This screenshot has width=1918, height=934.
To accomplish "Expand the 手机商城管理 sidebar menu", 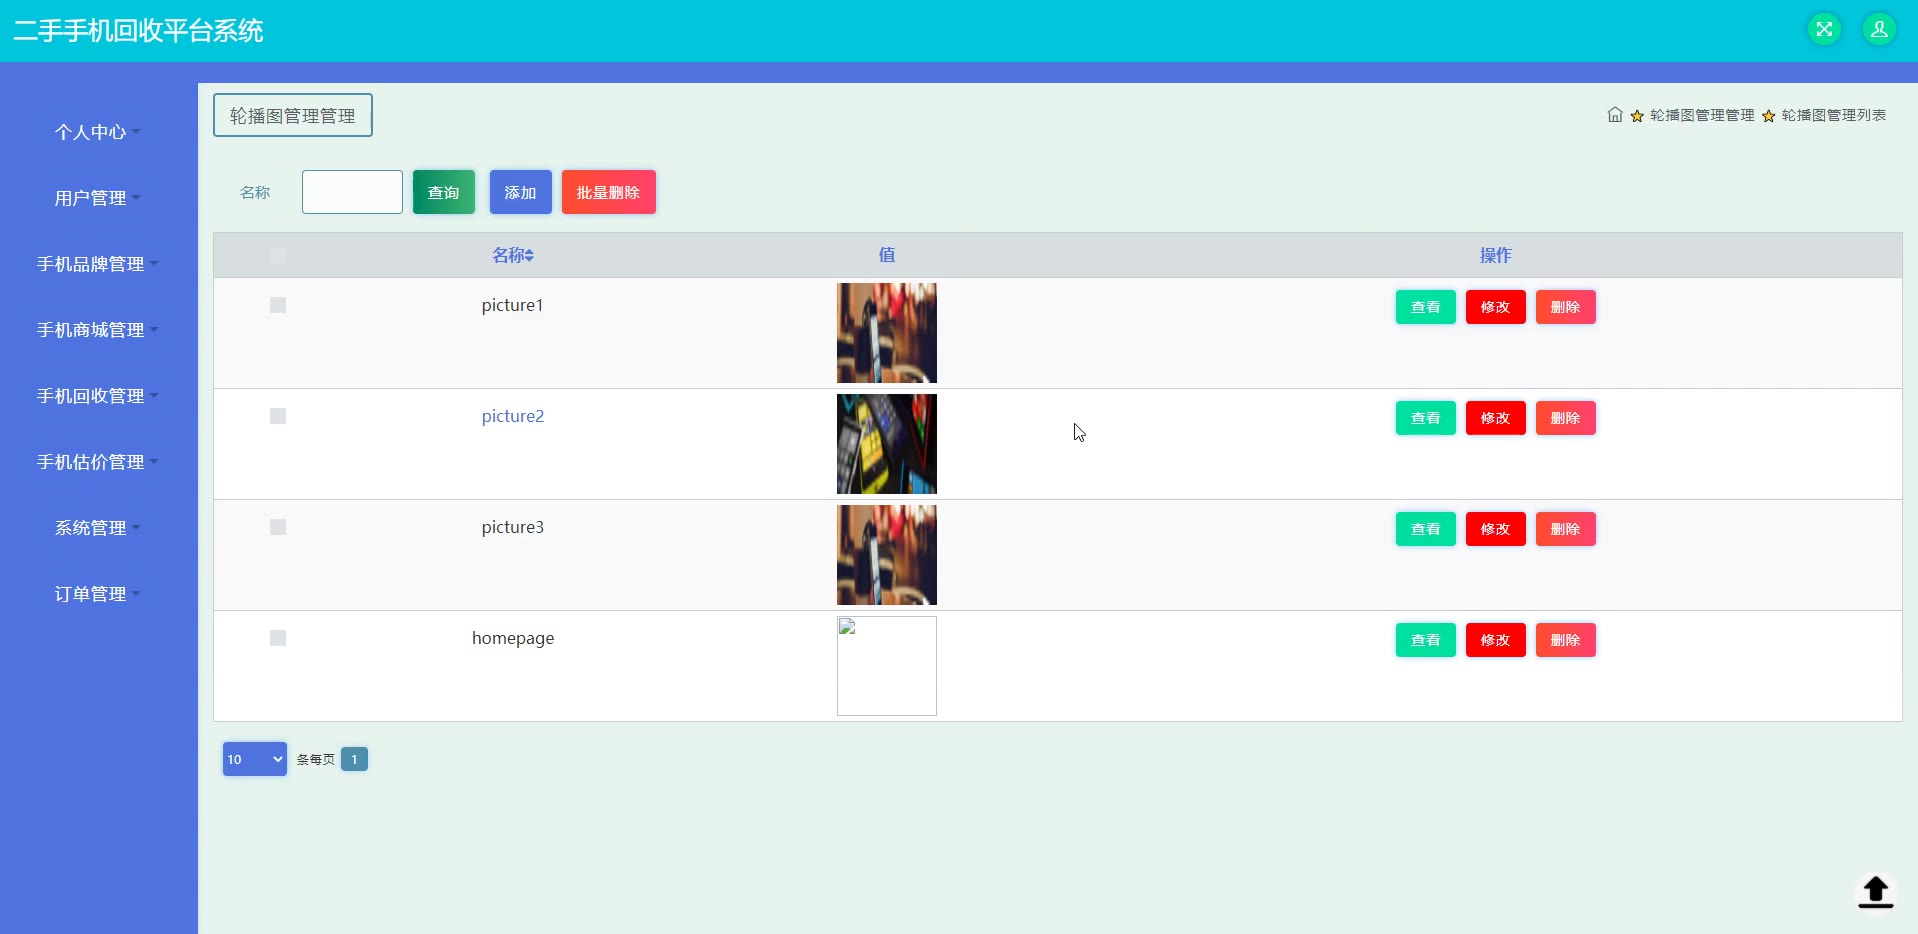I will pos(98,330).
